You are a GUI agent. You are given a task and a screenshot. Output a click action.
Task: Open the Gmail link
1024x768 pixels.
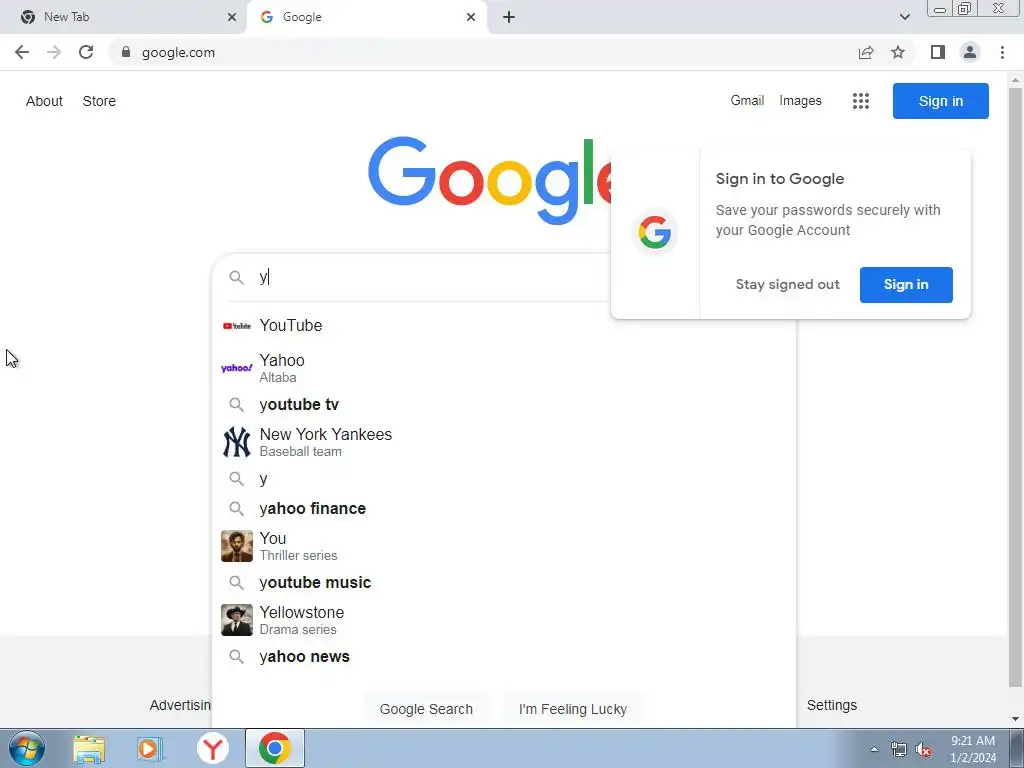pyautogui.click(x=747, y=101)
